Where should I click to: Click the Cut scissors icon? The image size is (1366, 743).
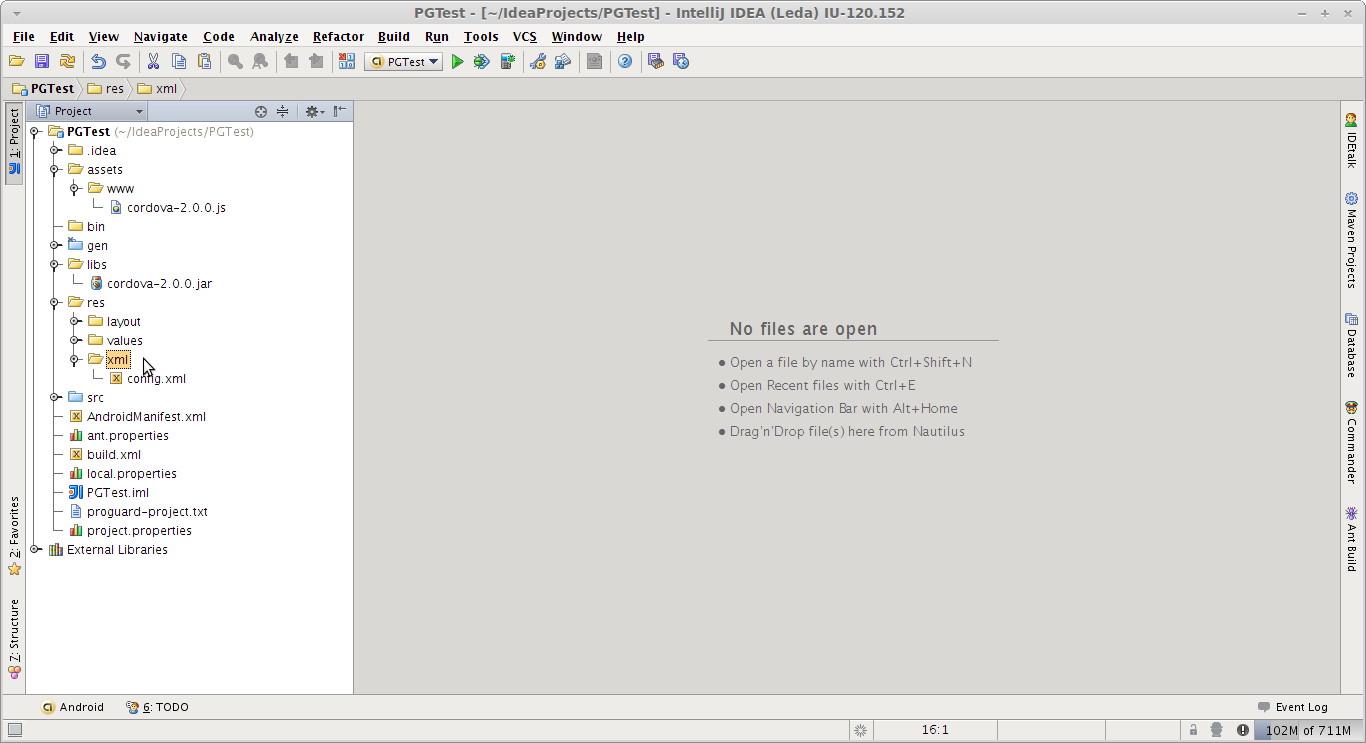point(153,61)
